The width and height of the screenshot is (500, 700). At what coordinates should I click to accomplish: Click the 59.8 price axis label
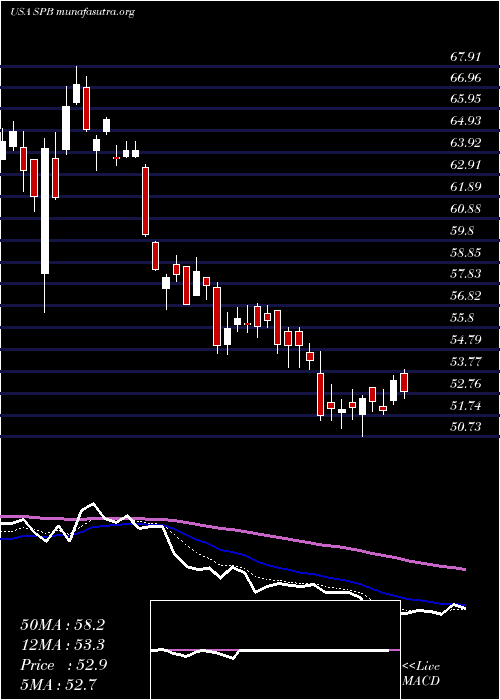[462, 231]
